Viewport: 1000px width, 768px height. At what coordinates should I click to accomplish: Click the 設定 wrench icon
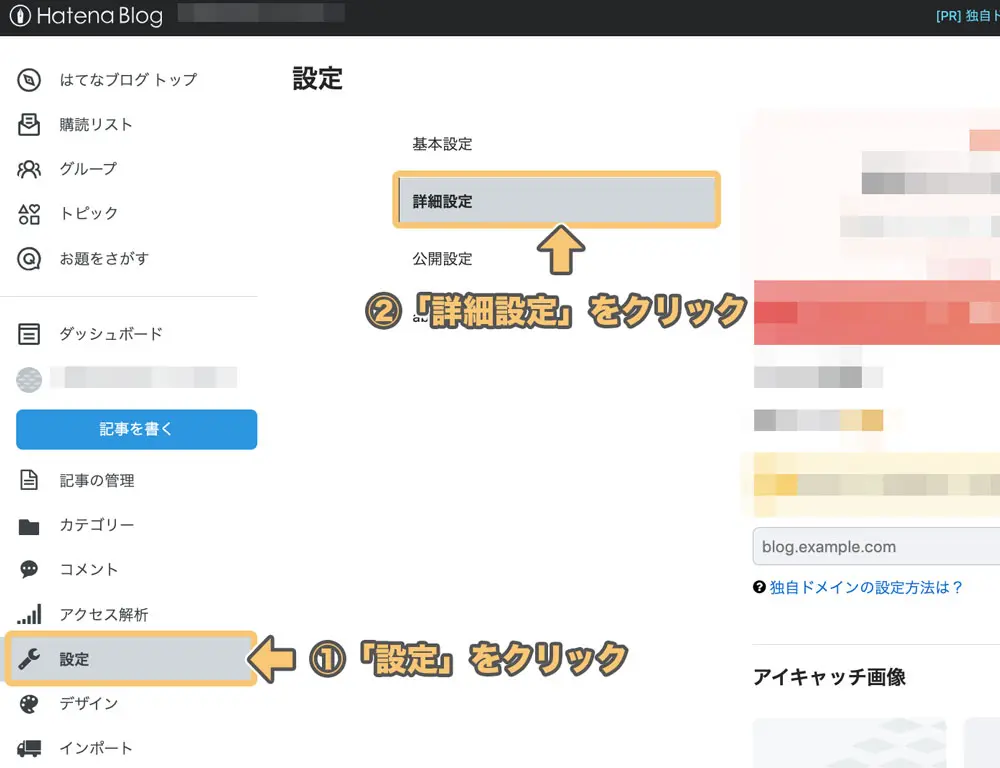(29, 658)
